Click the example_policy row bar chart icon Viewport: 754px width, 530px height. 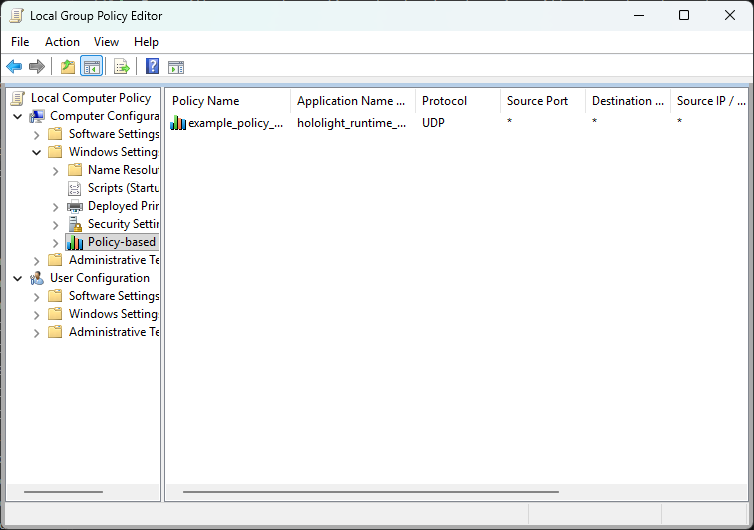[178, 123]
